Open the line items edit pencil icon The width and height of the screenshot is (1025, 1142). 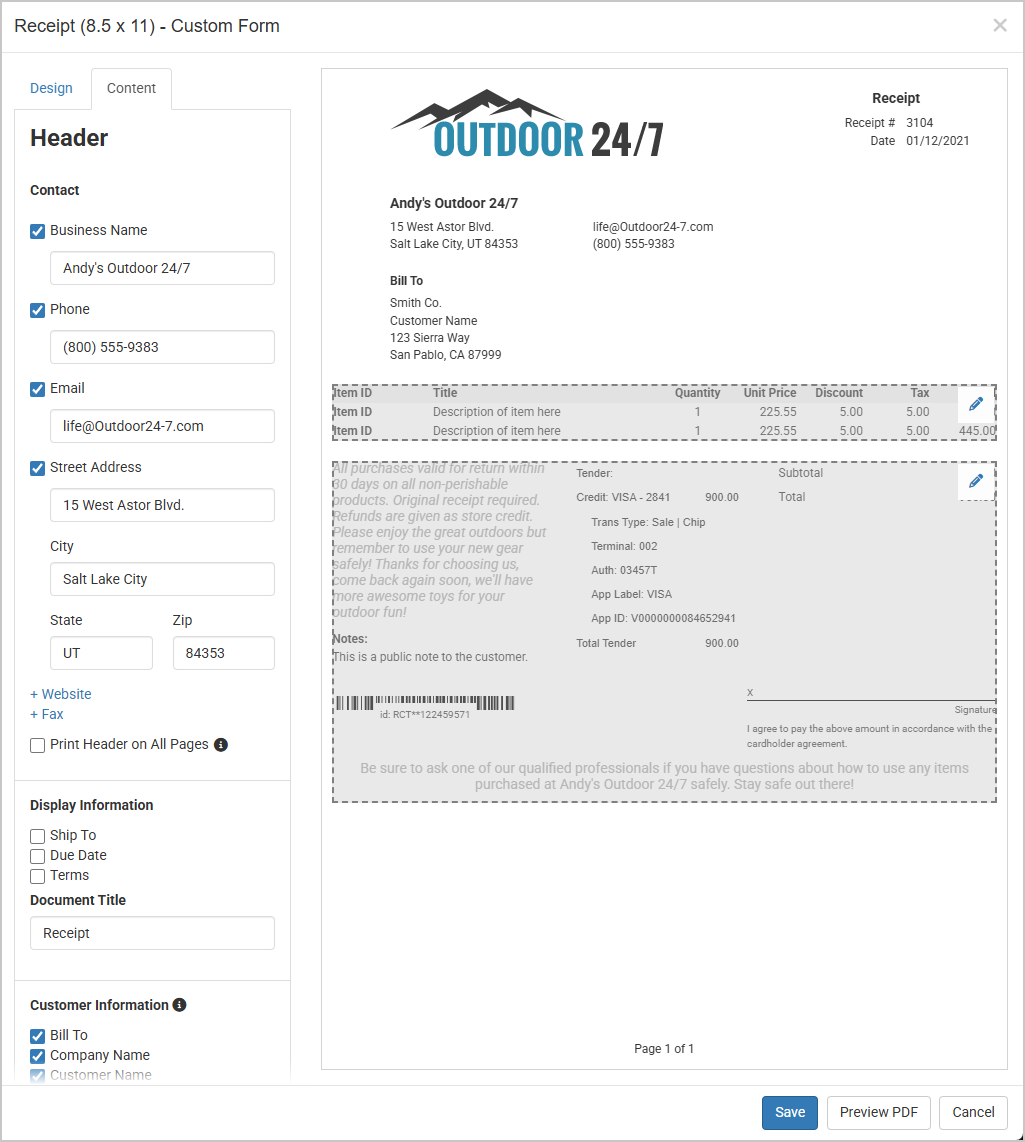point(976,403)
